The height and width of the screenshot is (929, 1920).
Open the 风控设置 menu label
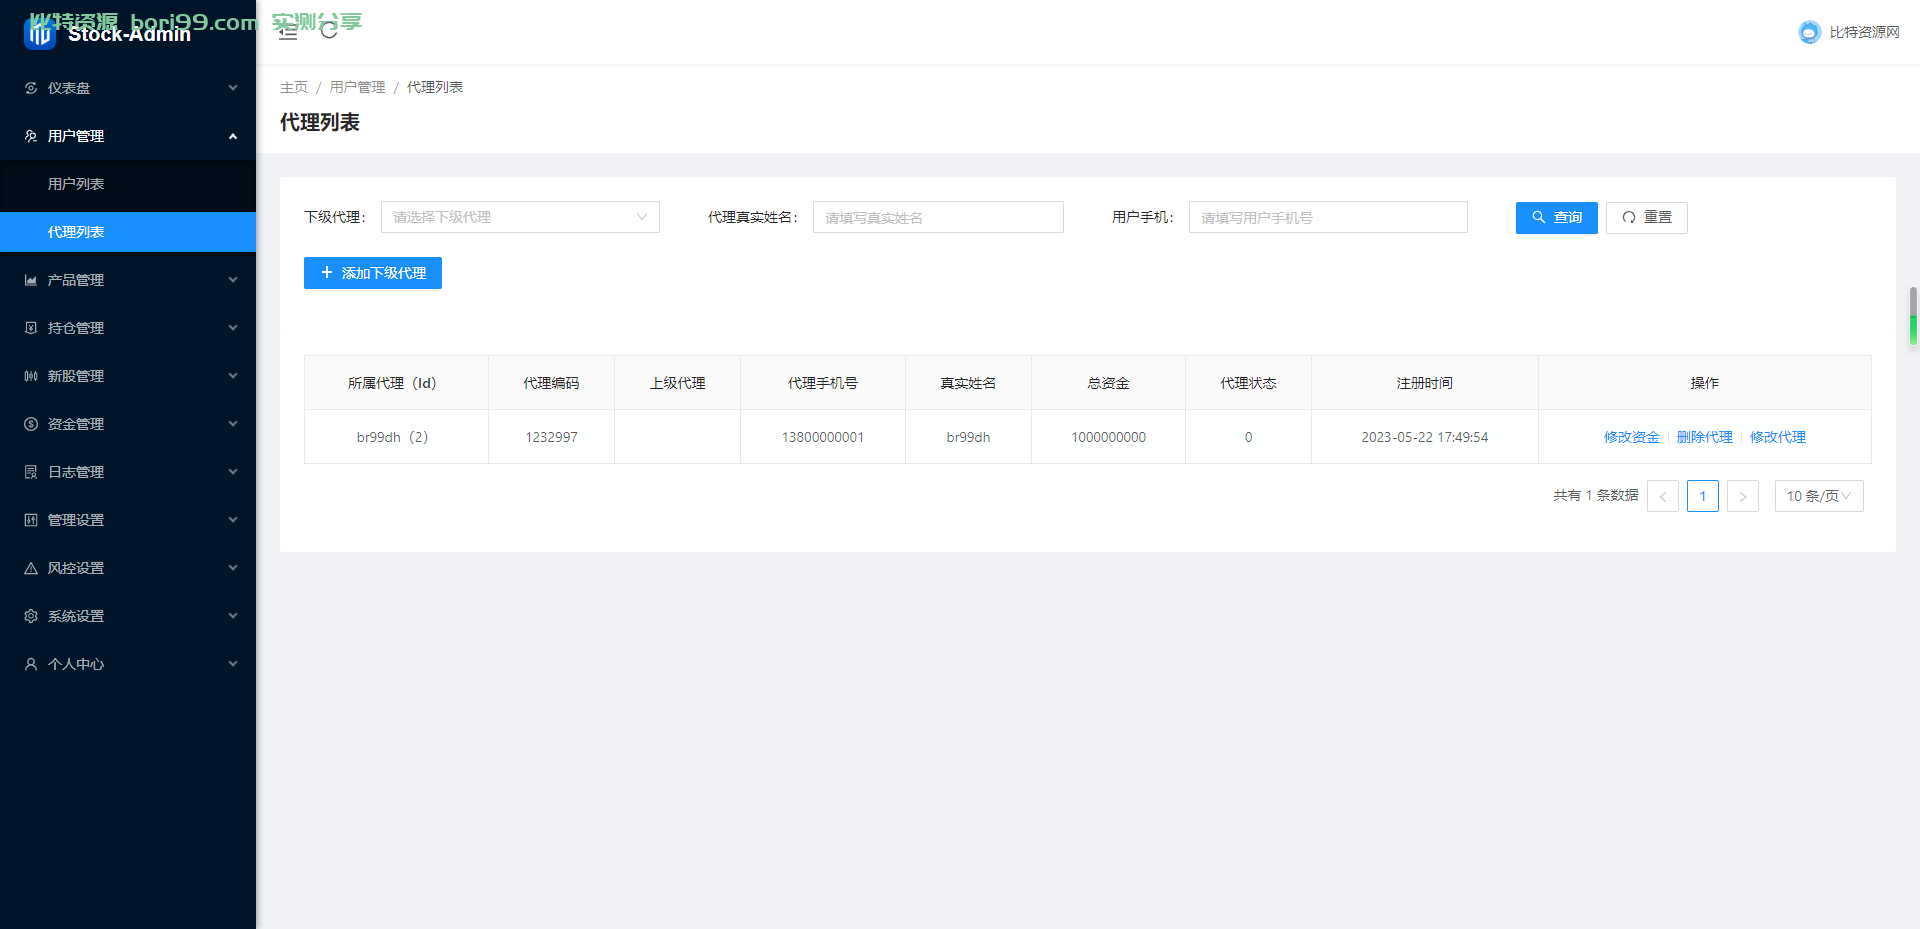[76, 568]
